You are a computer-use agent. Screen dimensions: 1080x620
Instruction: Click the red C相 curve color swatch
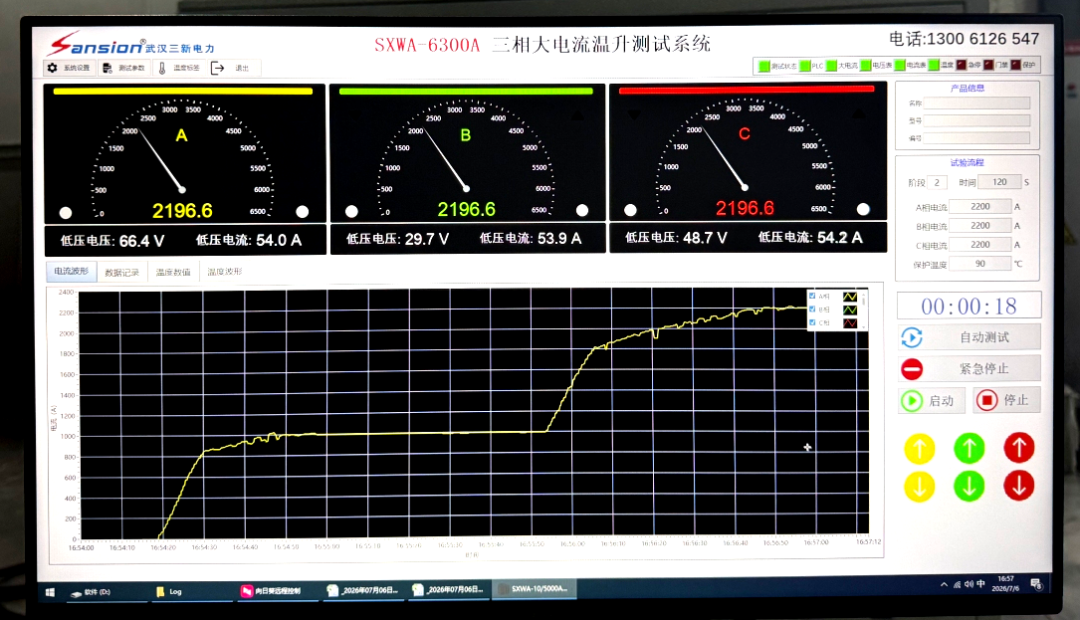pos(850,323)
